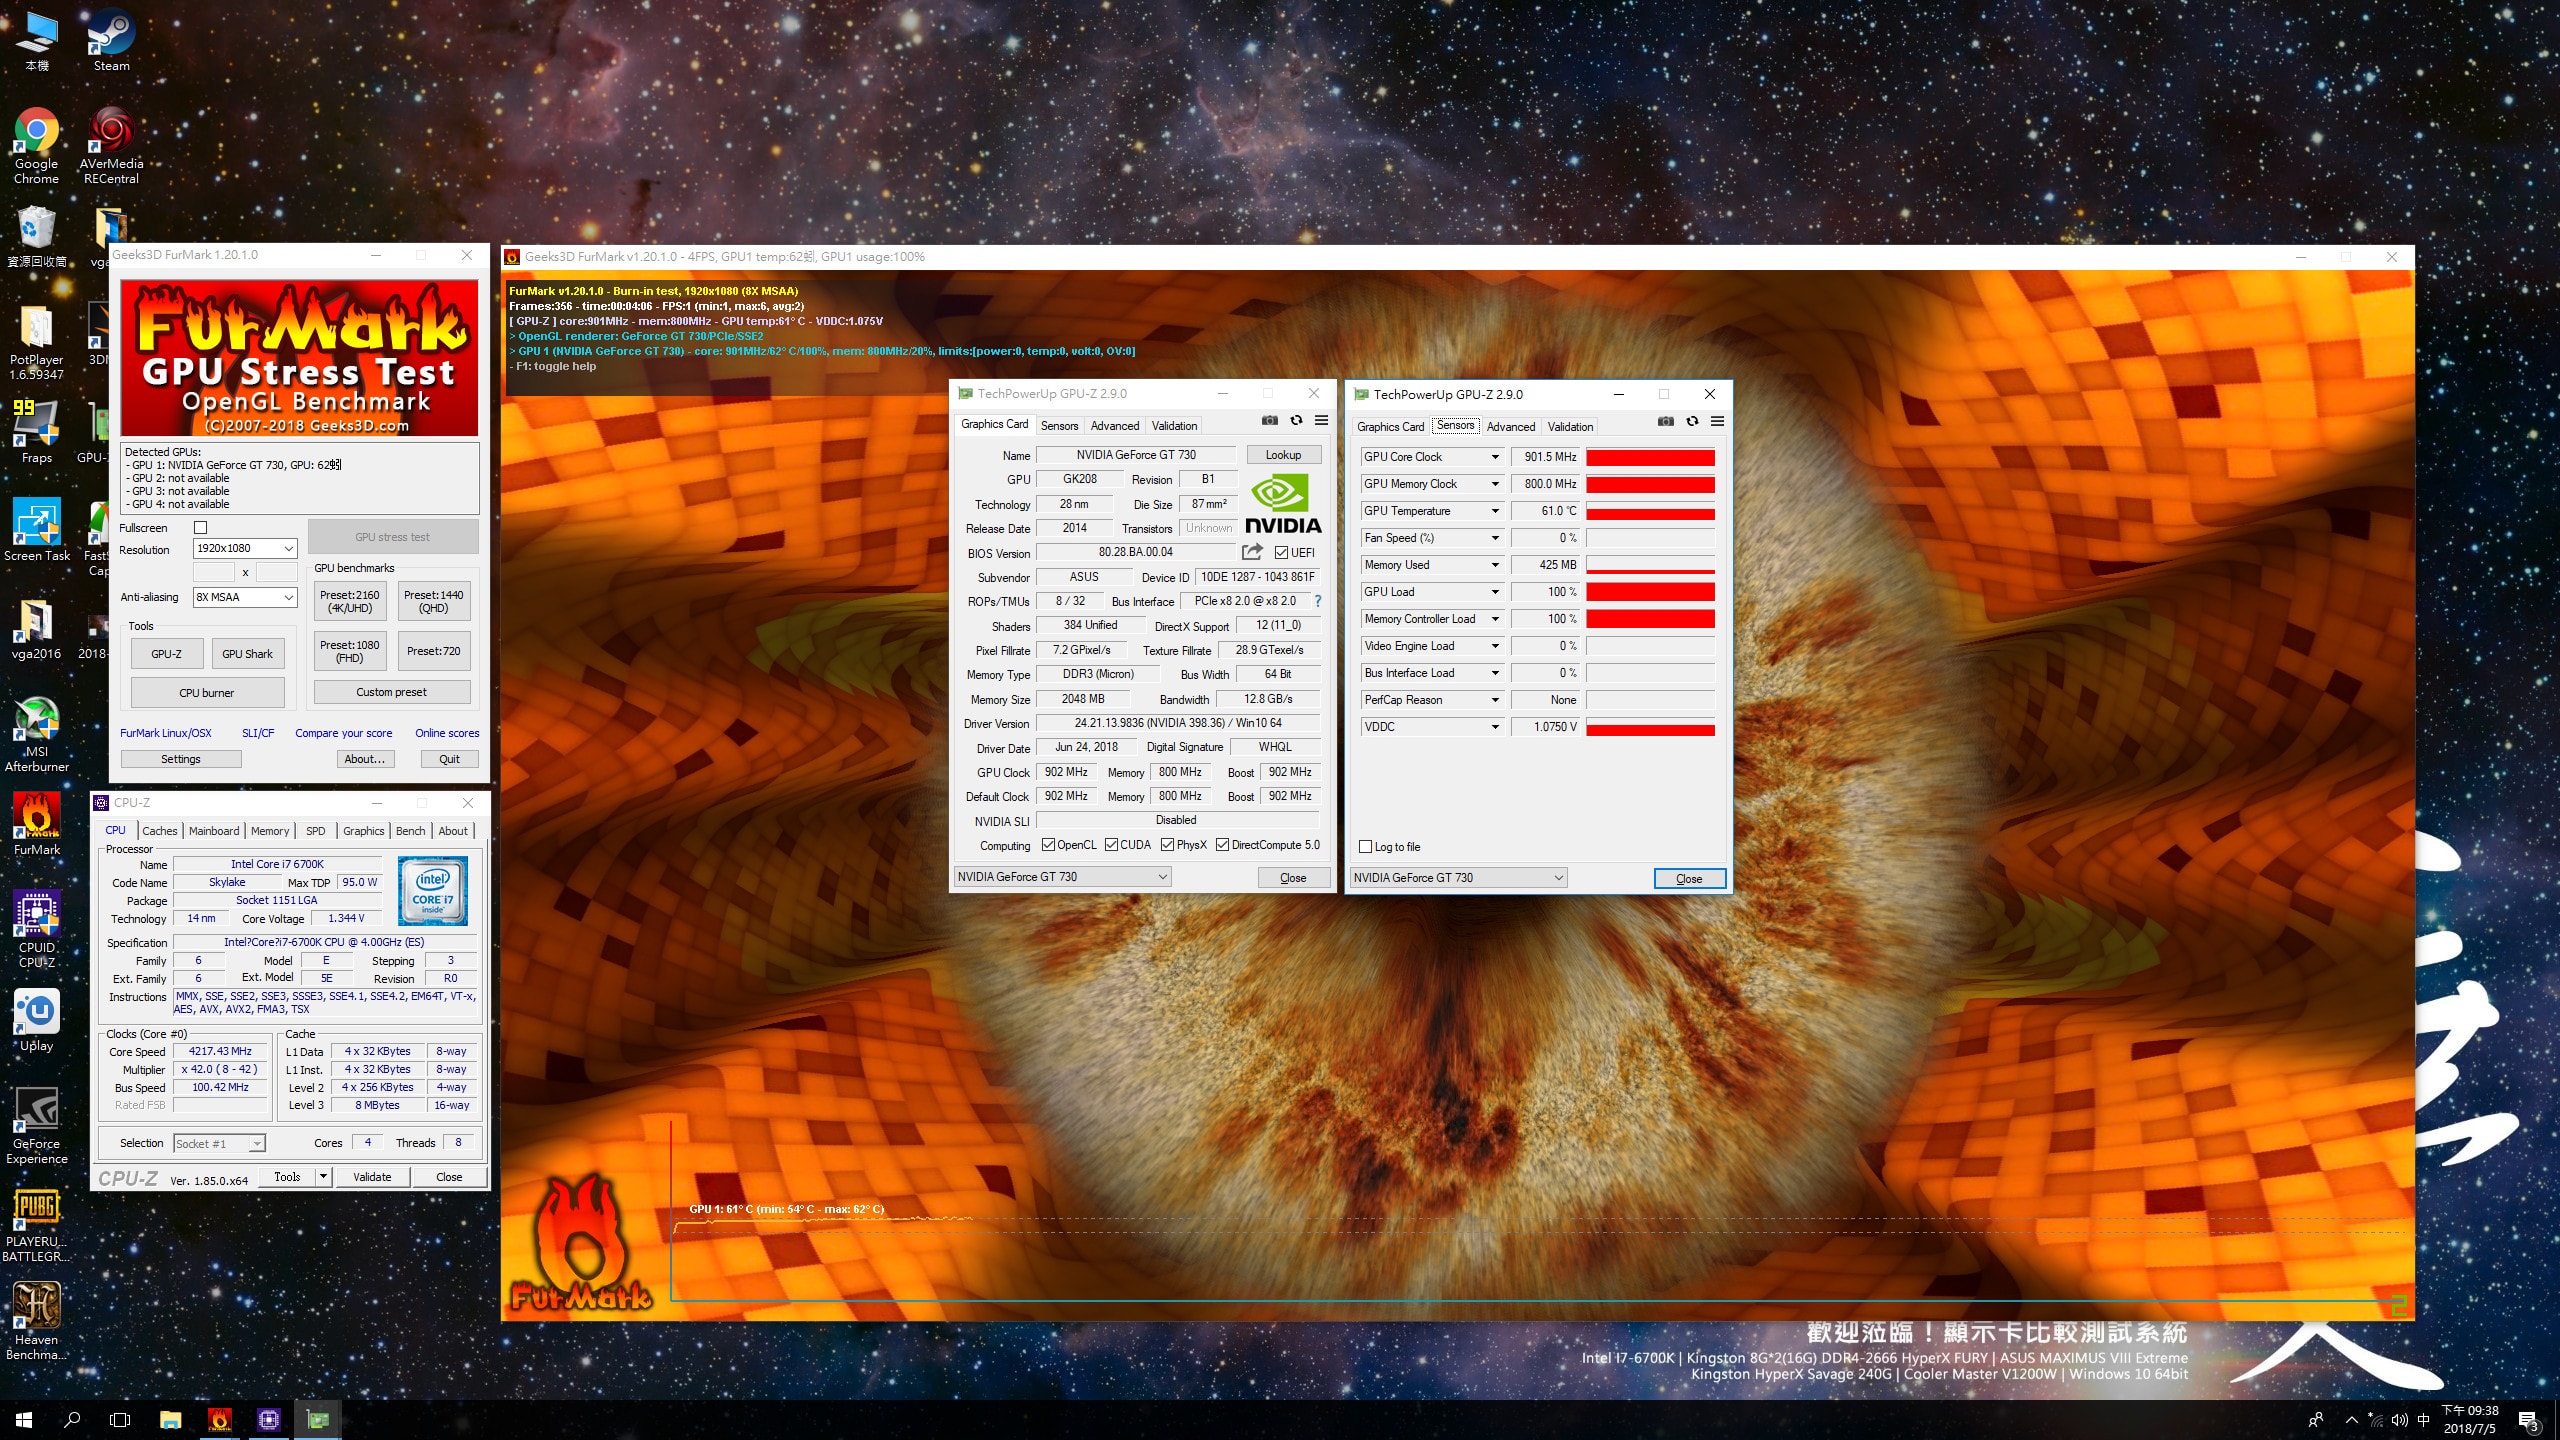The height and width of the screenshot is (1440, 2560).
Task: Open the FurMark Resolution 1920x1080 dropdown
Action: tap(245, 548)
